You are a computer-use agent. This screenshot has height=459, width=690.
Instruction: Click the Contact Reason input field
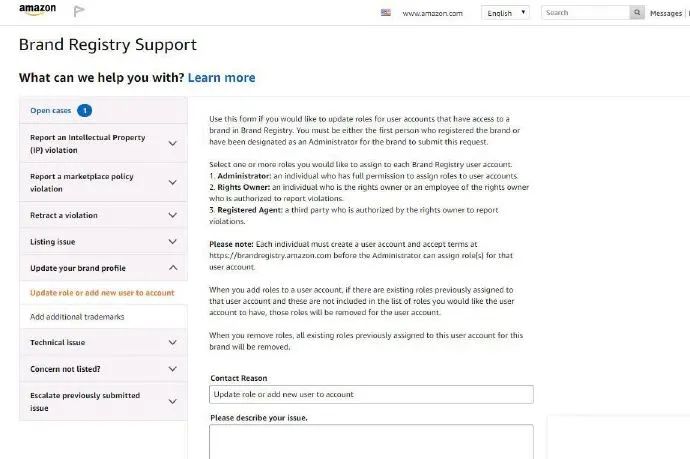[x=371, y=394]
